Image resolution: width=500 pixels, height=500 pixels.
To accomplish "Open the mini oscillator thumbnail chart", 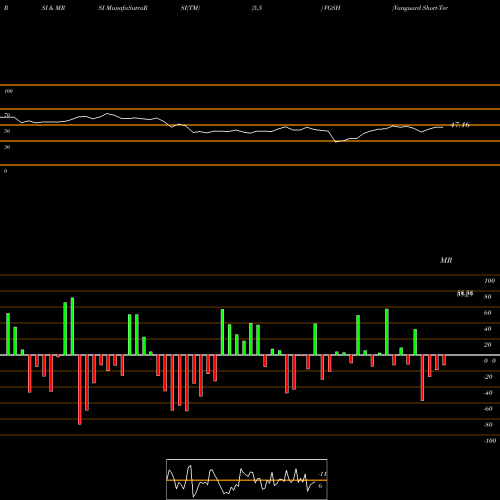I will 247,479.
